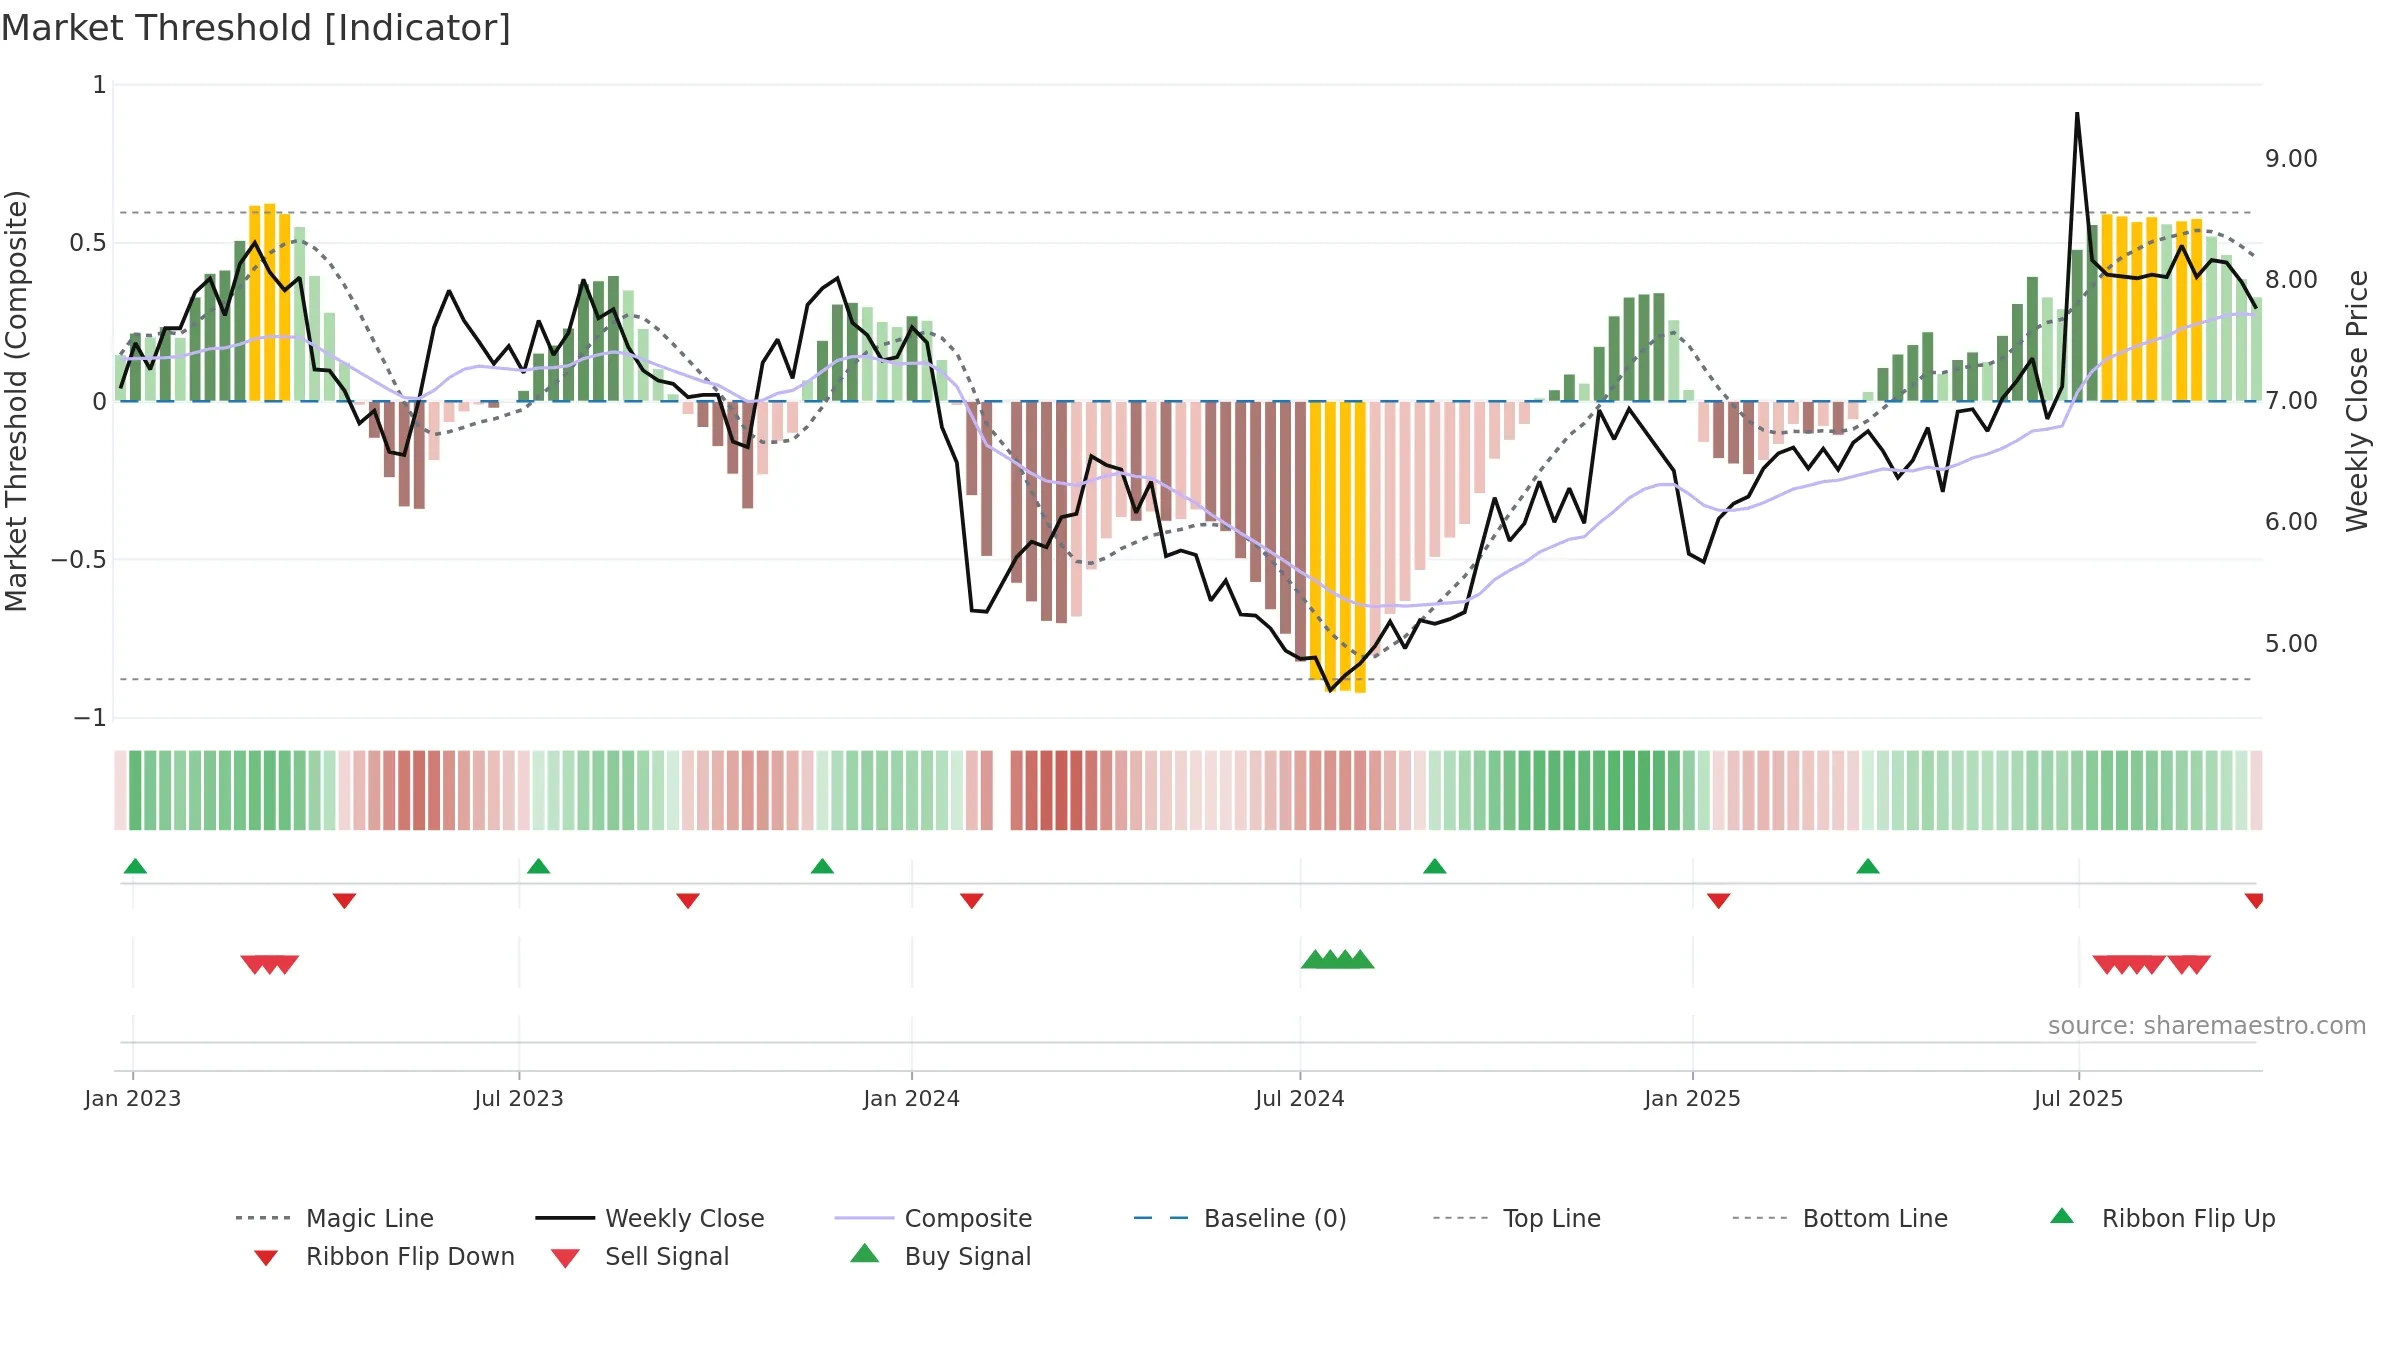Click the red flip-down triangle just after Jan 2025

tap(1718, 901)
